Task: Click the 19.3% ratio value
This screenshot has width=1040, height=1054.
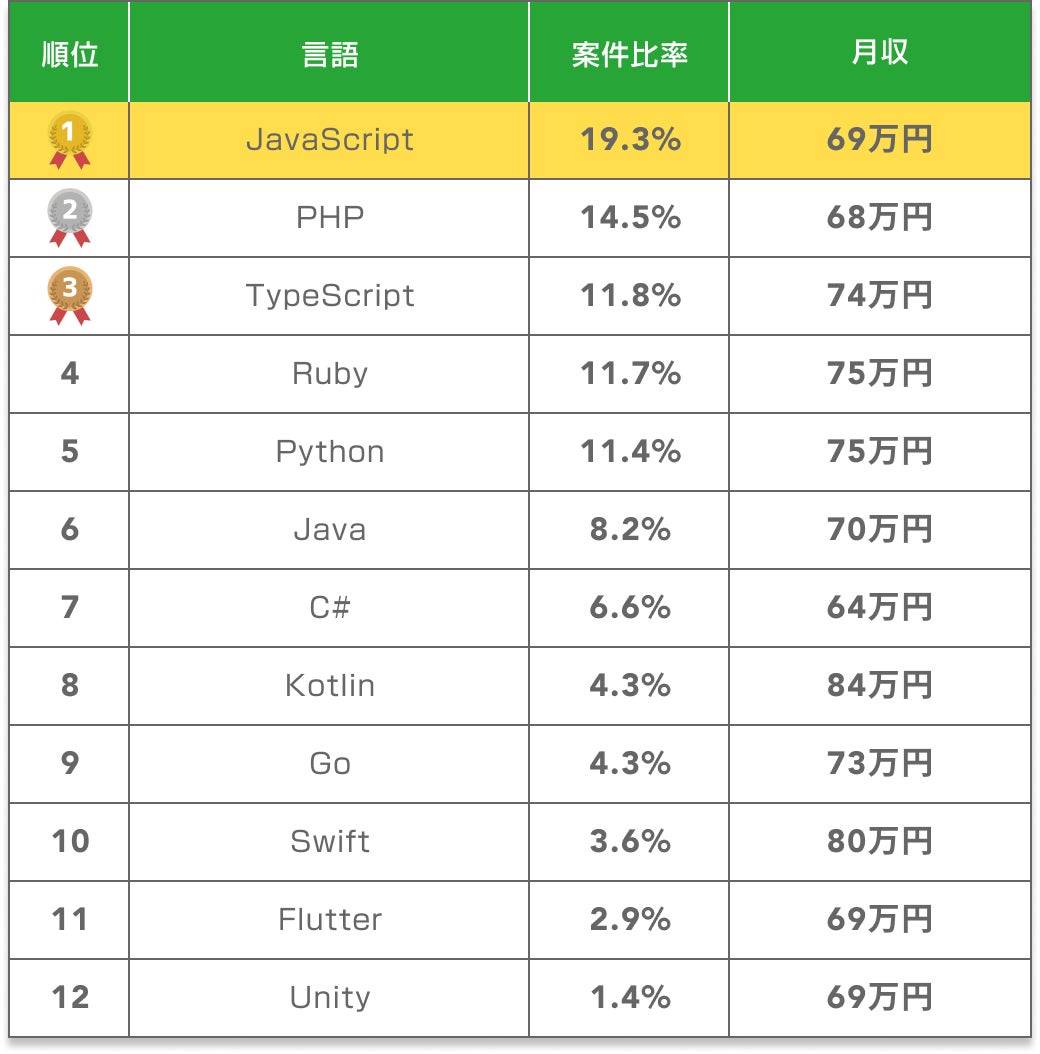Action: pyautogui.click(x=630, y=140)
